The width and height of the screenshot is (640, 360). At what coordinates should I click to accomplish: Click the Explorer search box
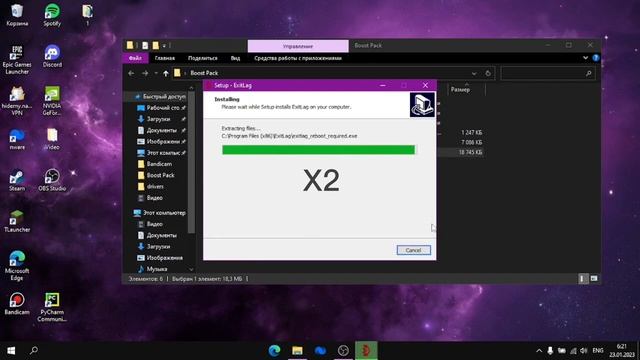[548, 73]
